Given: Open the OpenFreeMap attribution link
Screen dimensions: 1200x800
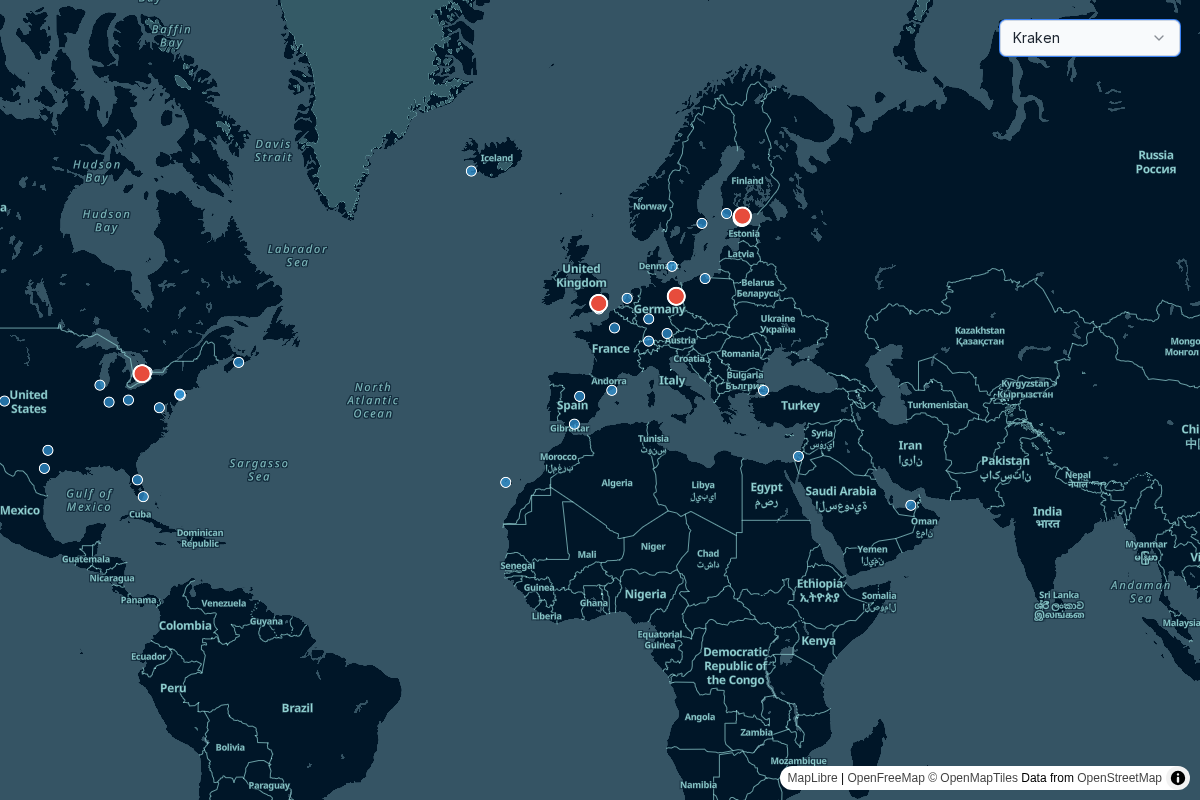Looking at the screenshot, I should pyautogui.click(x=885, y=778).
